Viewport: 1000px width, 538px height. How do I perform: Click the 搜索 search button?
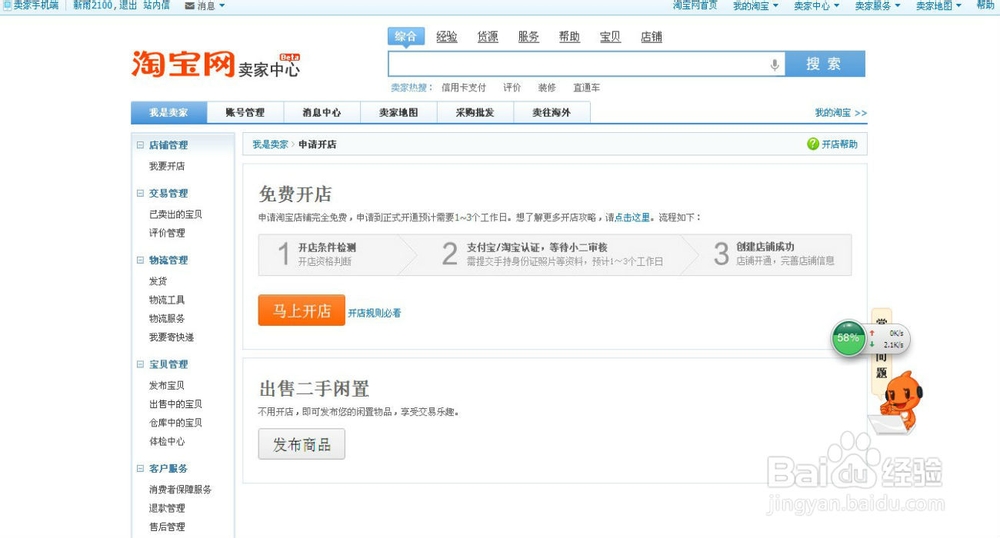(825, 64)
